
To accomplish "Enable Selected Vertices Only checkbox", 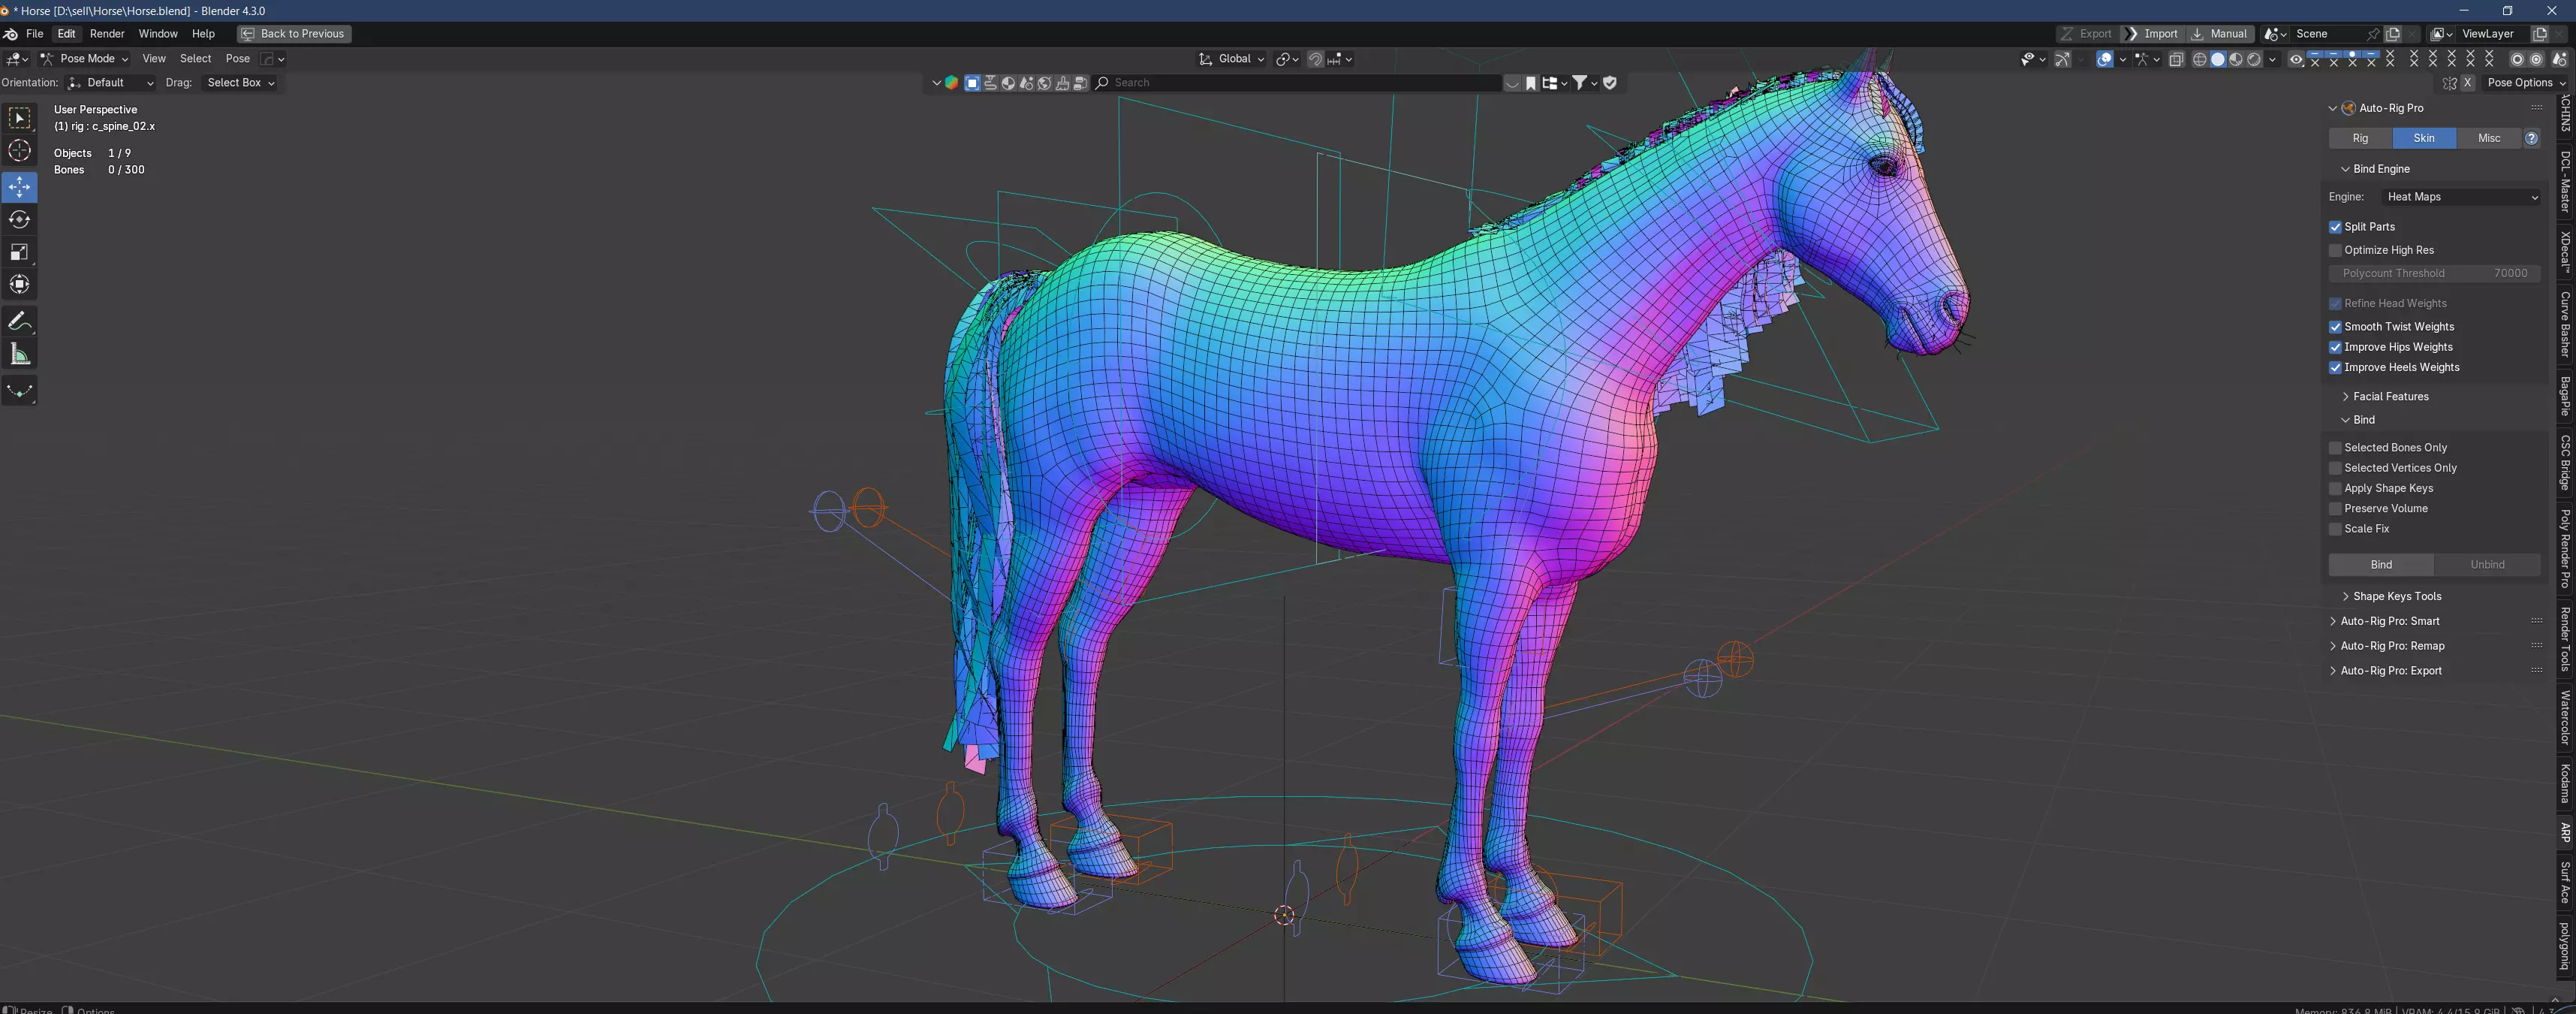I will 2335,468.
